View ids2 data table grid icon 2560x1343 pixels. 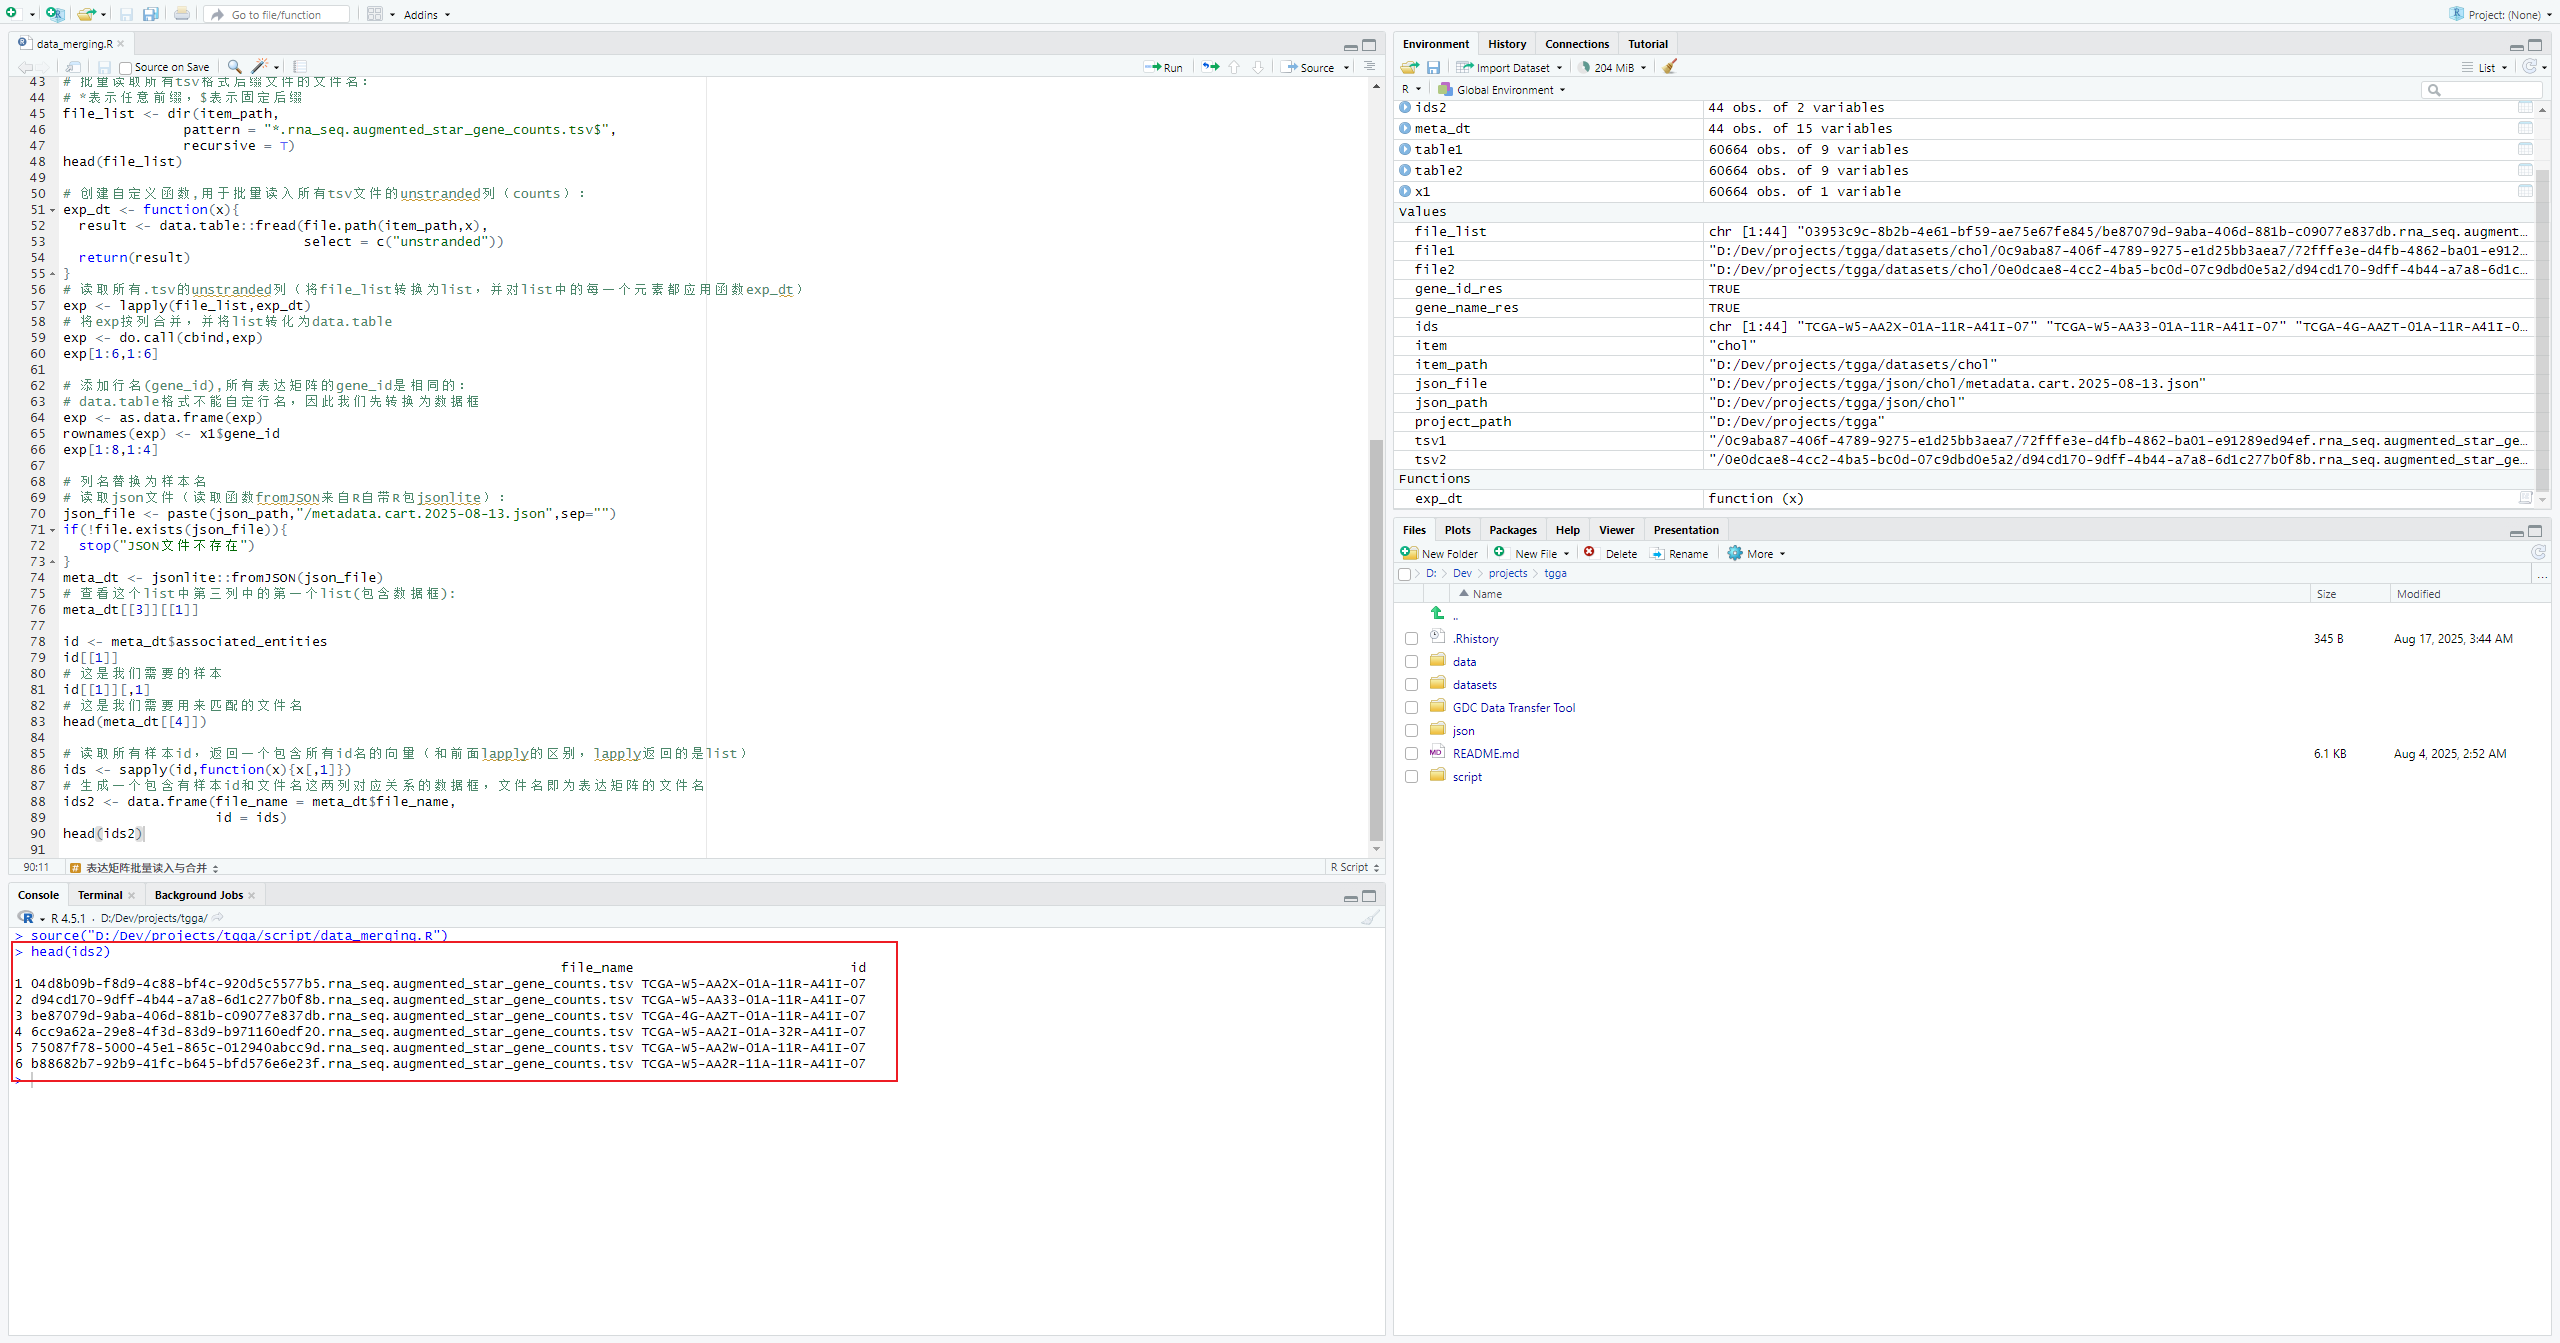pyautogui.click(x=2525, y=107)
